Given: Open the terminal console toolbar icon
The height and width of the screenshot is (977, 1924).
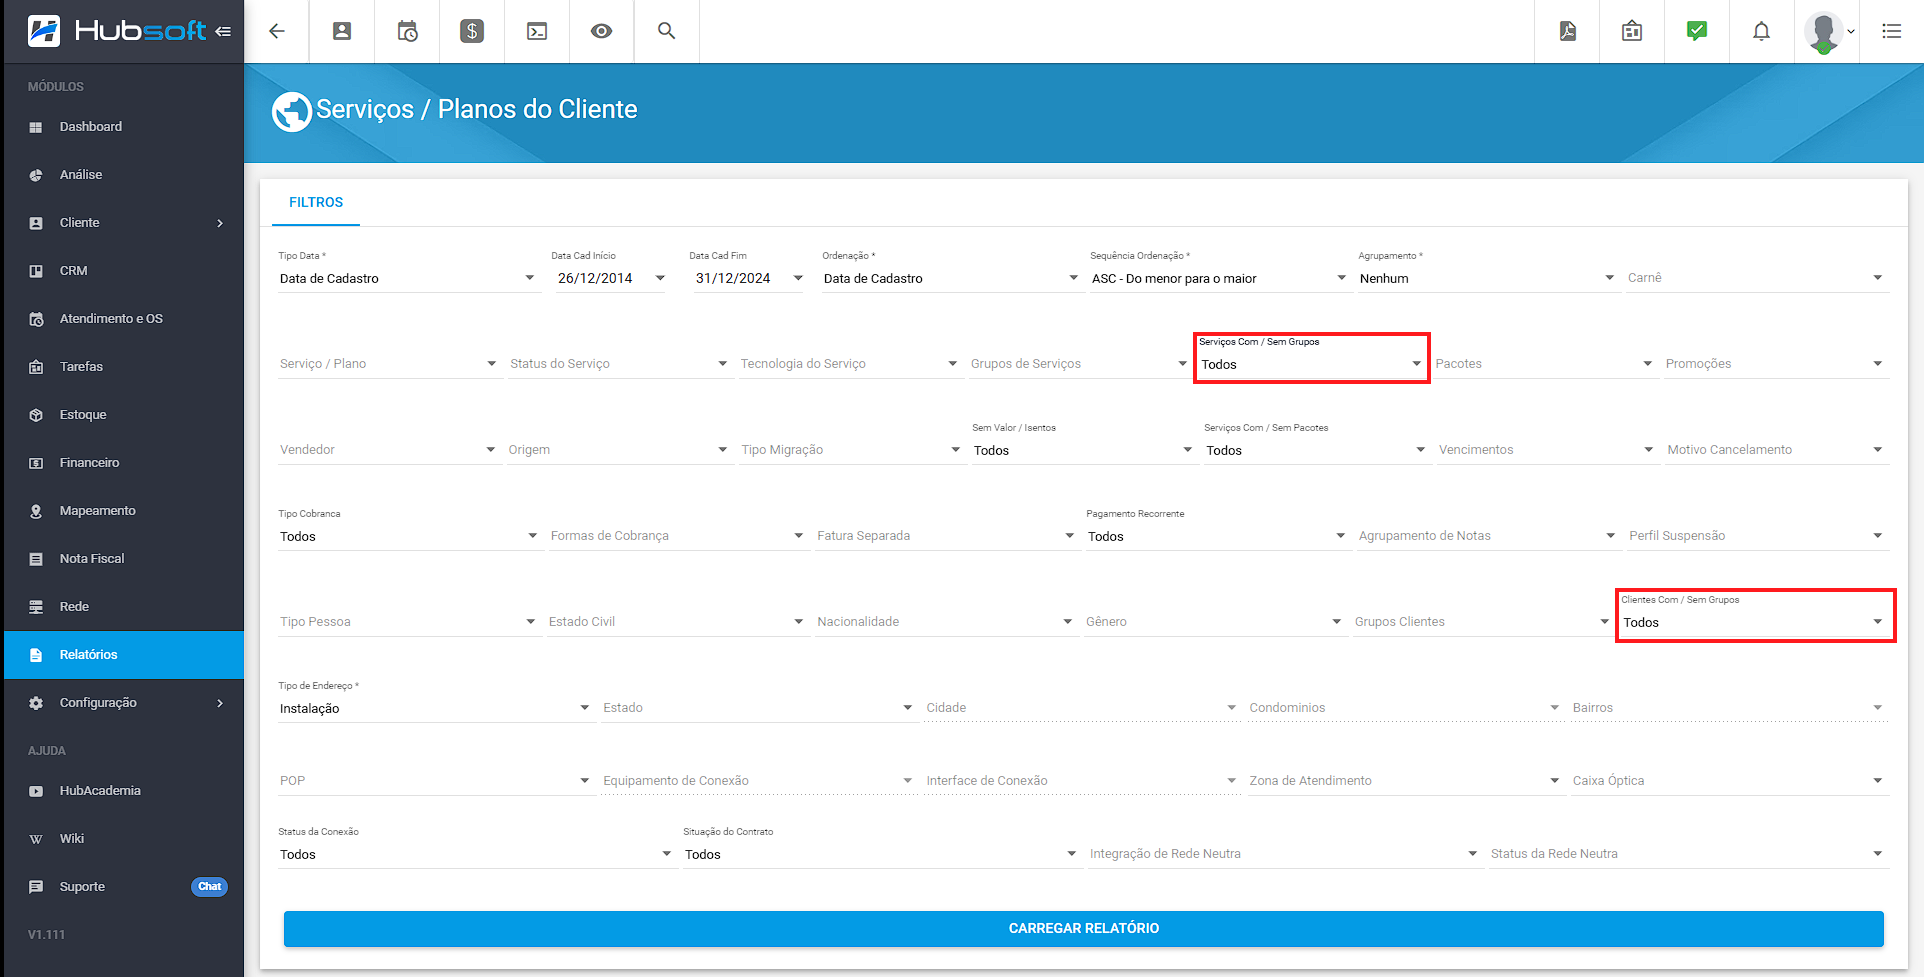Looking at the screenshot, I should click(537, 31).
